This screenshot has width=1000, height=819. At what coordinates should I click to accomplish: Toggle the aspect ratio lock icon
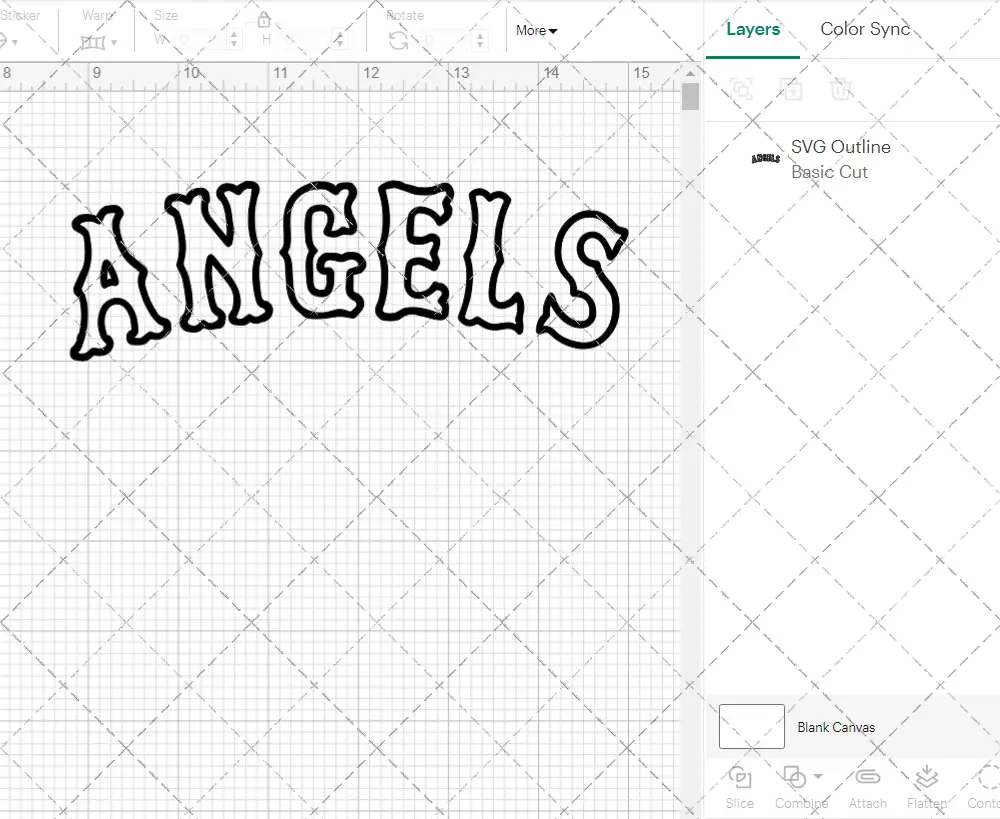264,20
